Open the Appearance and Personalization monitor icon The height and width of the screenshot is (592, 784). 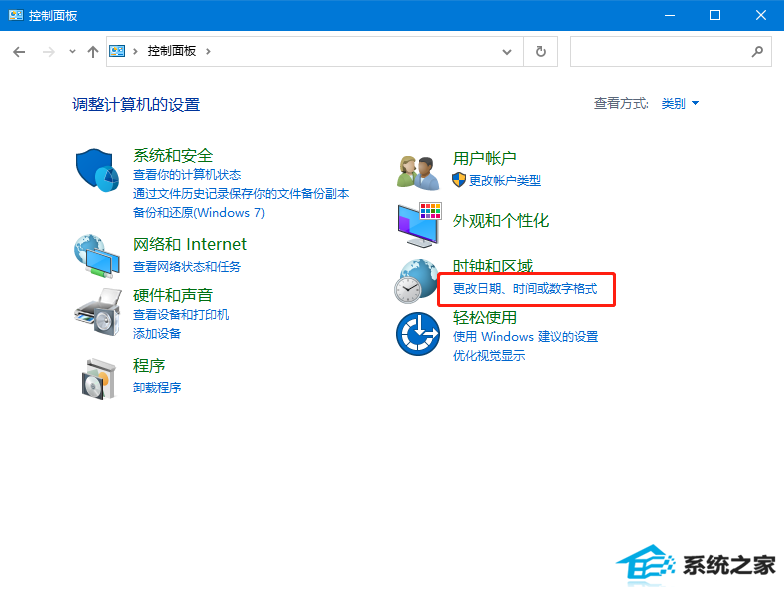point(420,225)
